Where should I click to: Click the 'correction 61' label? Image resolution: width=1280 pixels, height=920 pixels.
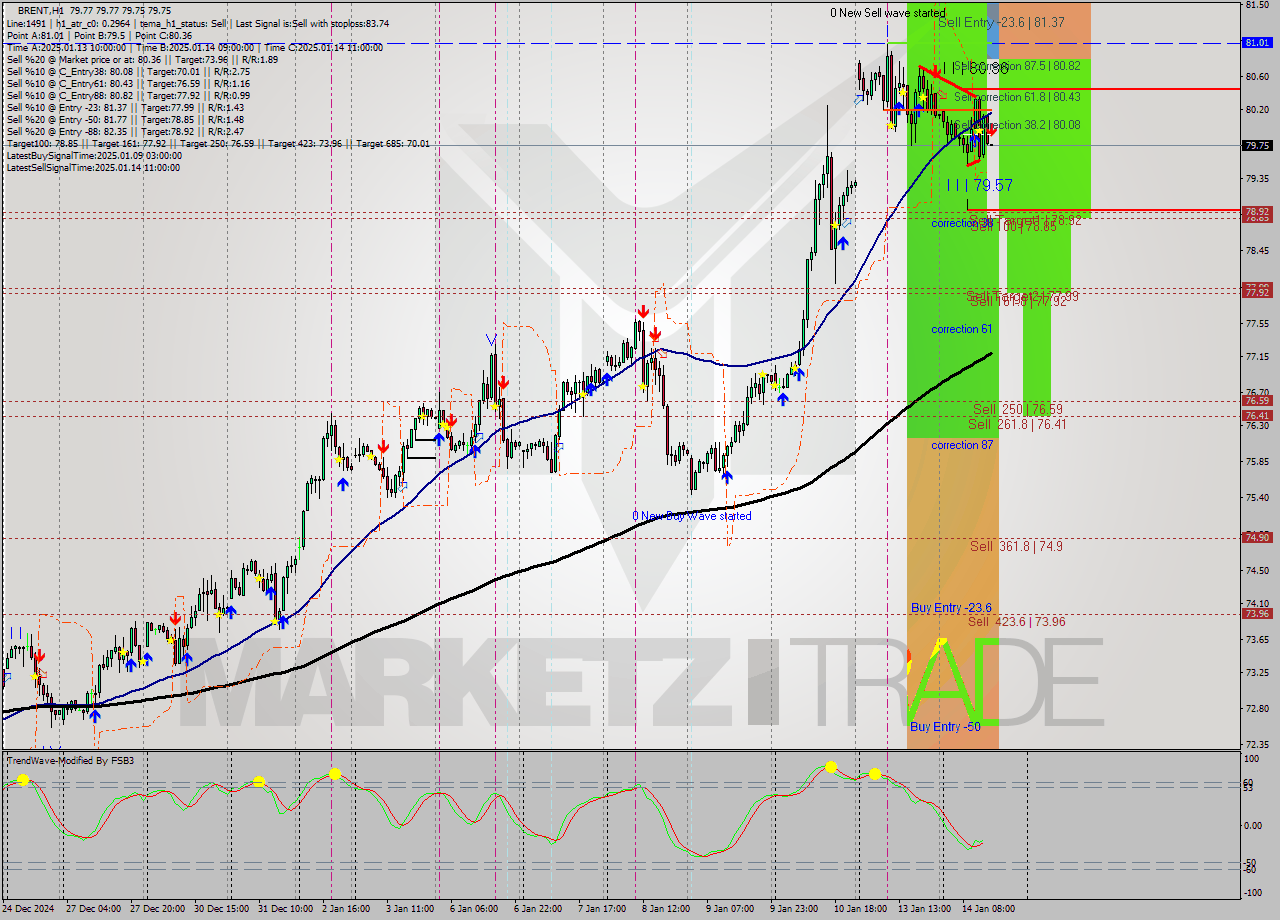pos(962,329)
